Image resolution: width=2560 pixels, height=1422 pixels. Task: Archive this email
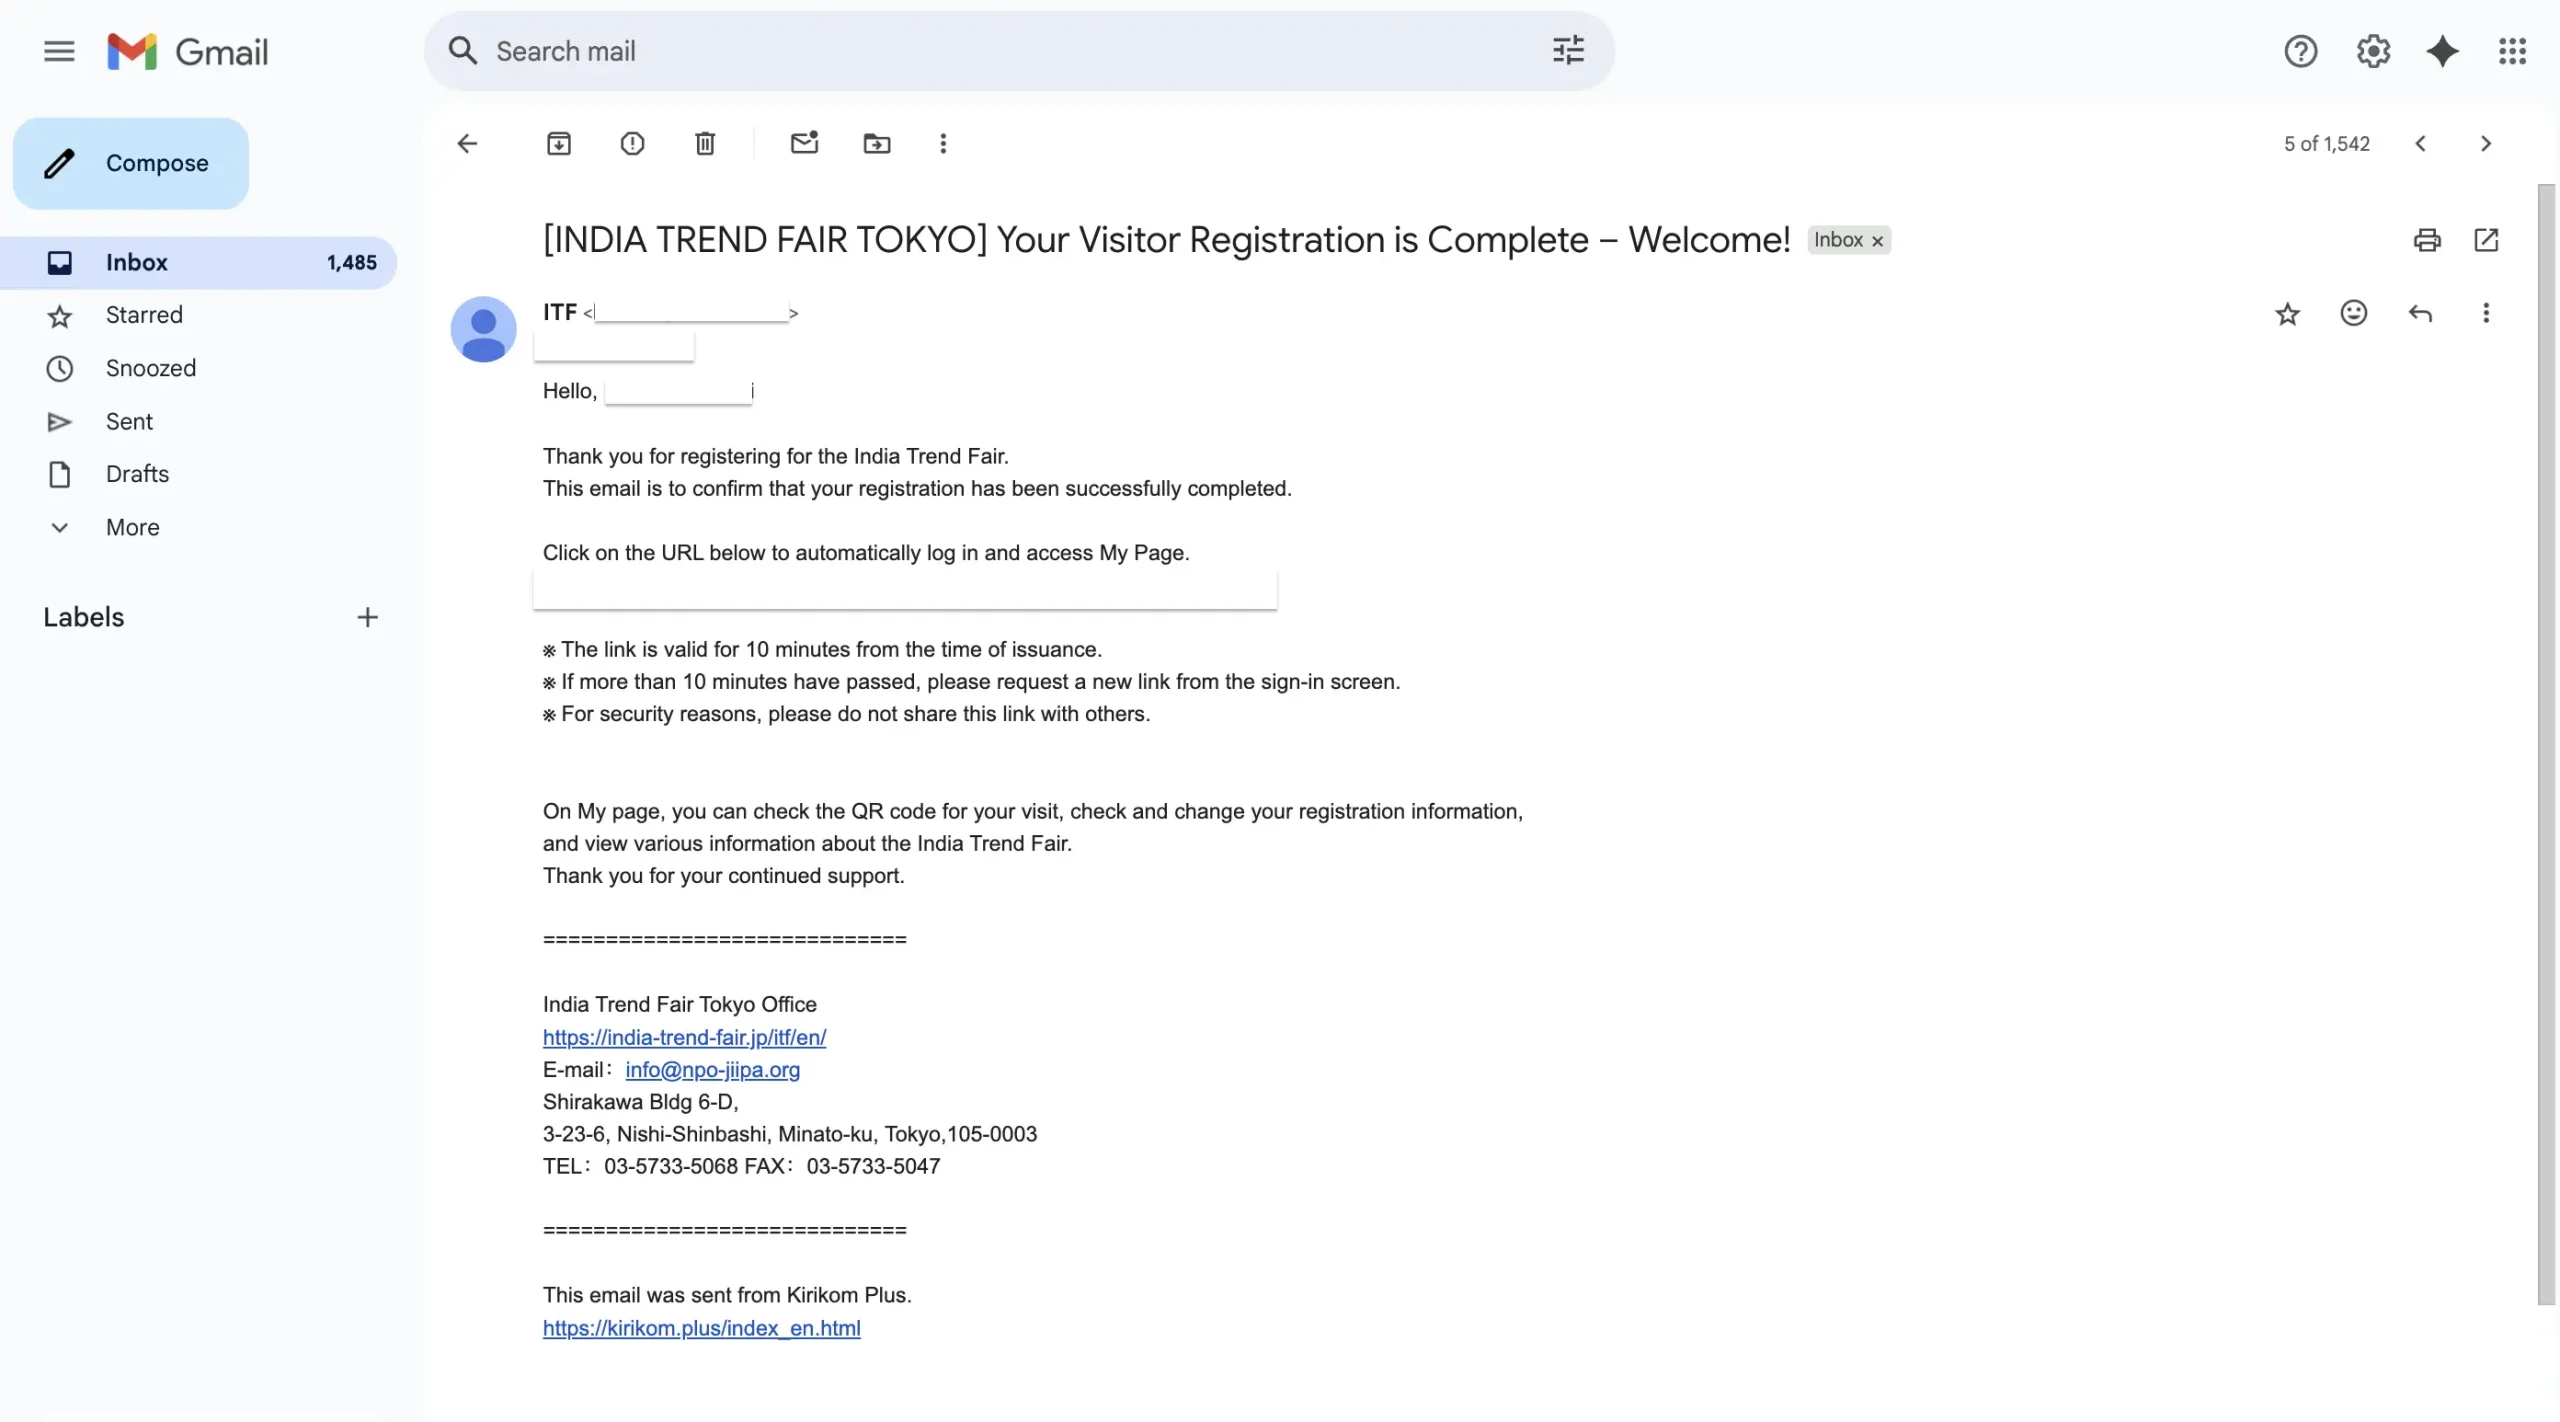[x=559, y=144]
